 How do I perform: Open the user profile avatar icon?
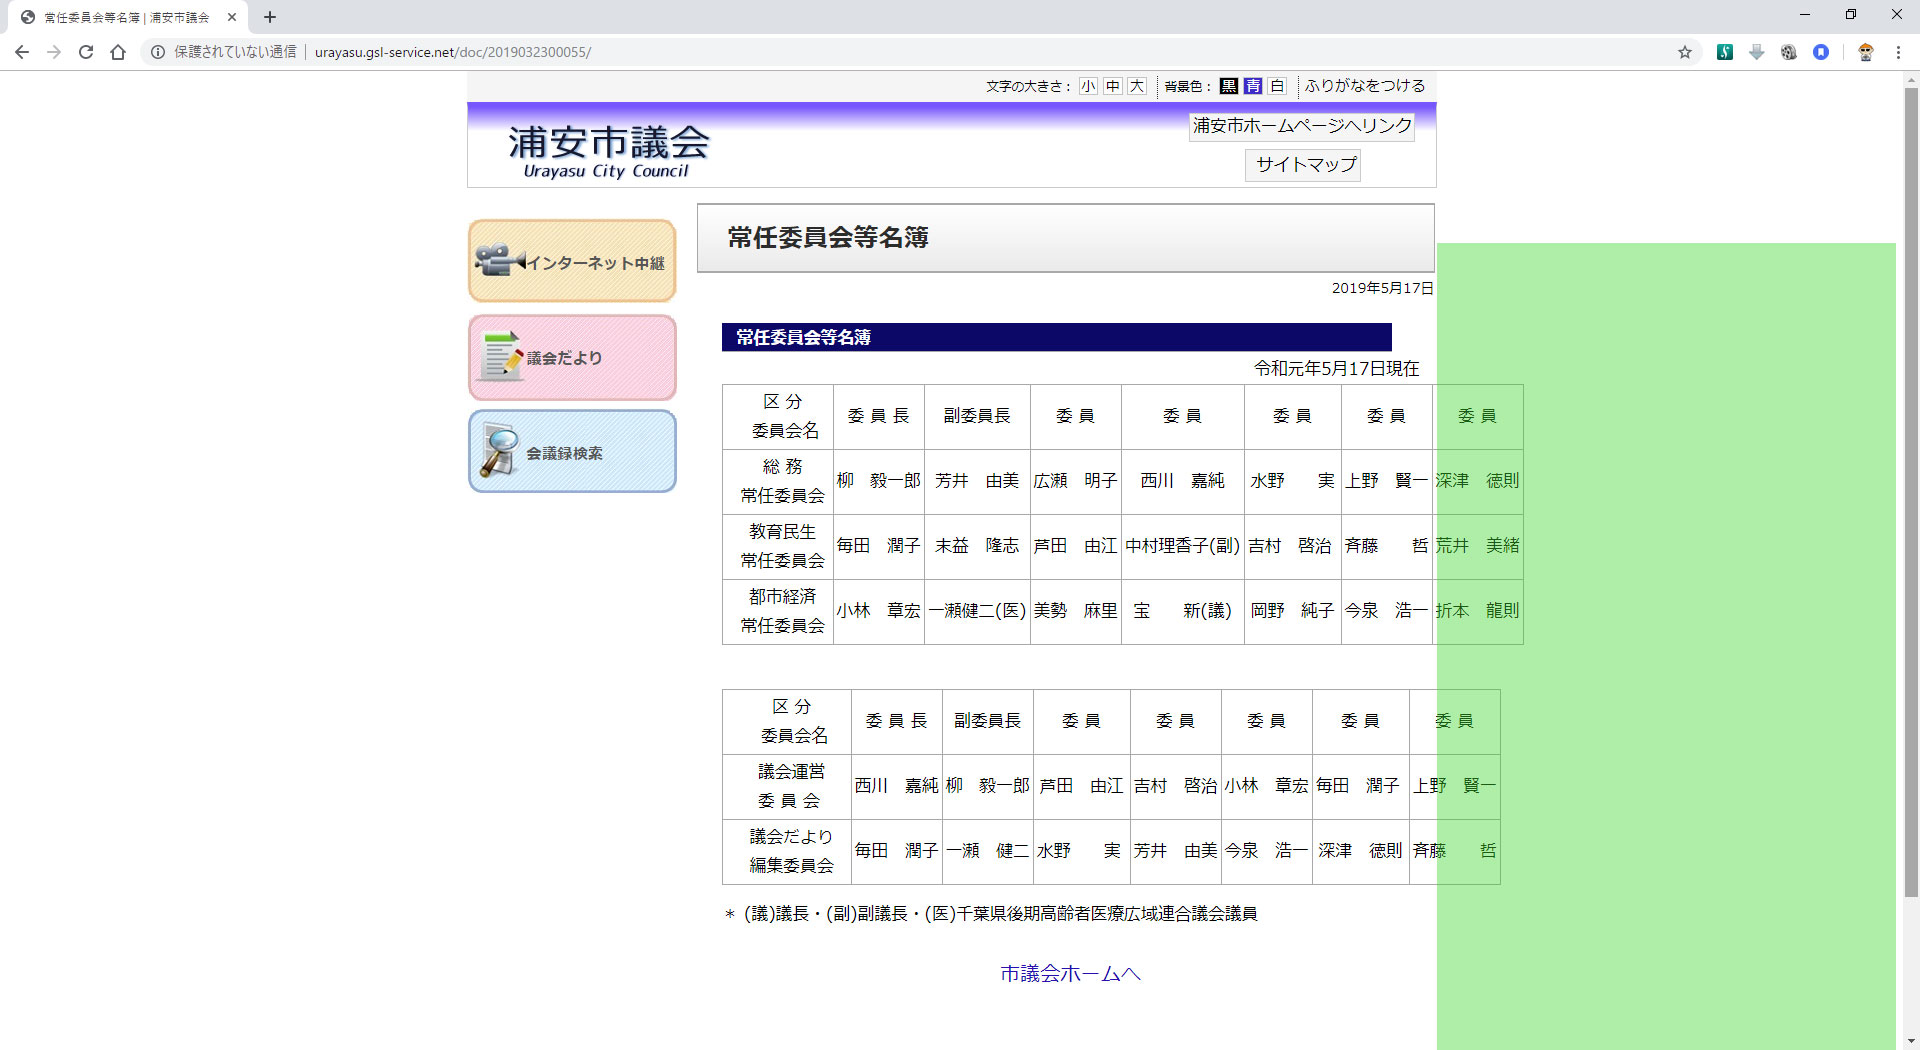(1865, 52)
